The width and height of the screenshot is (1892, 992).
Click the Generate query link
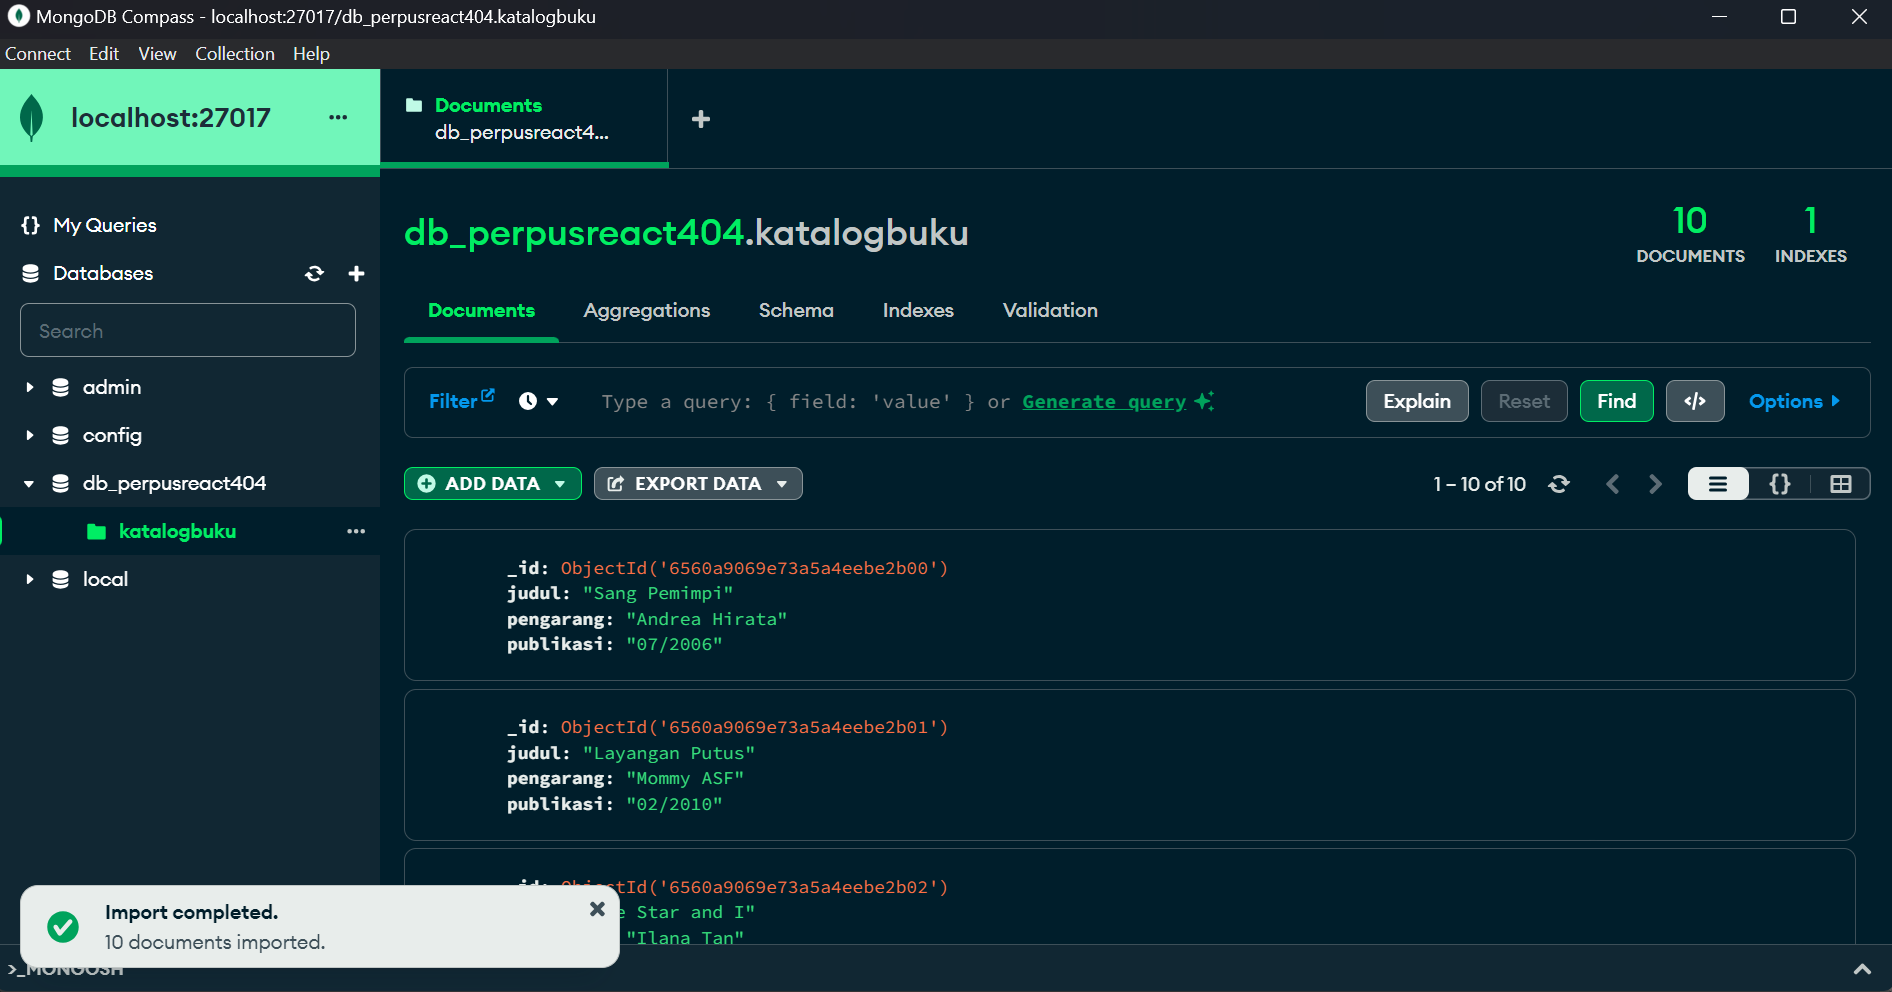pyautogui.click(x=1104, y=401)
